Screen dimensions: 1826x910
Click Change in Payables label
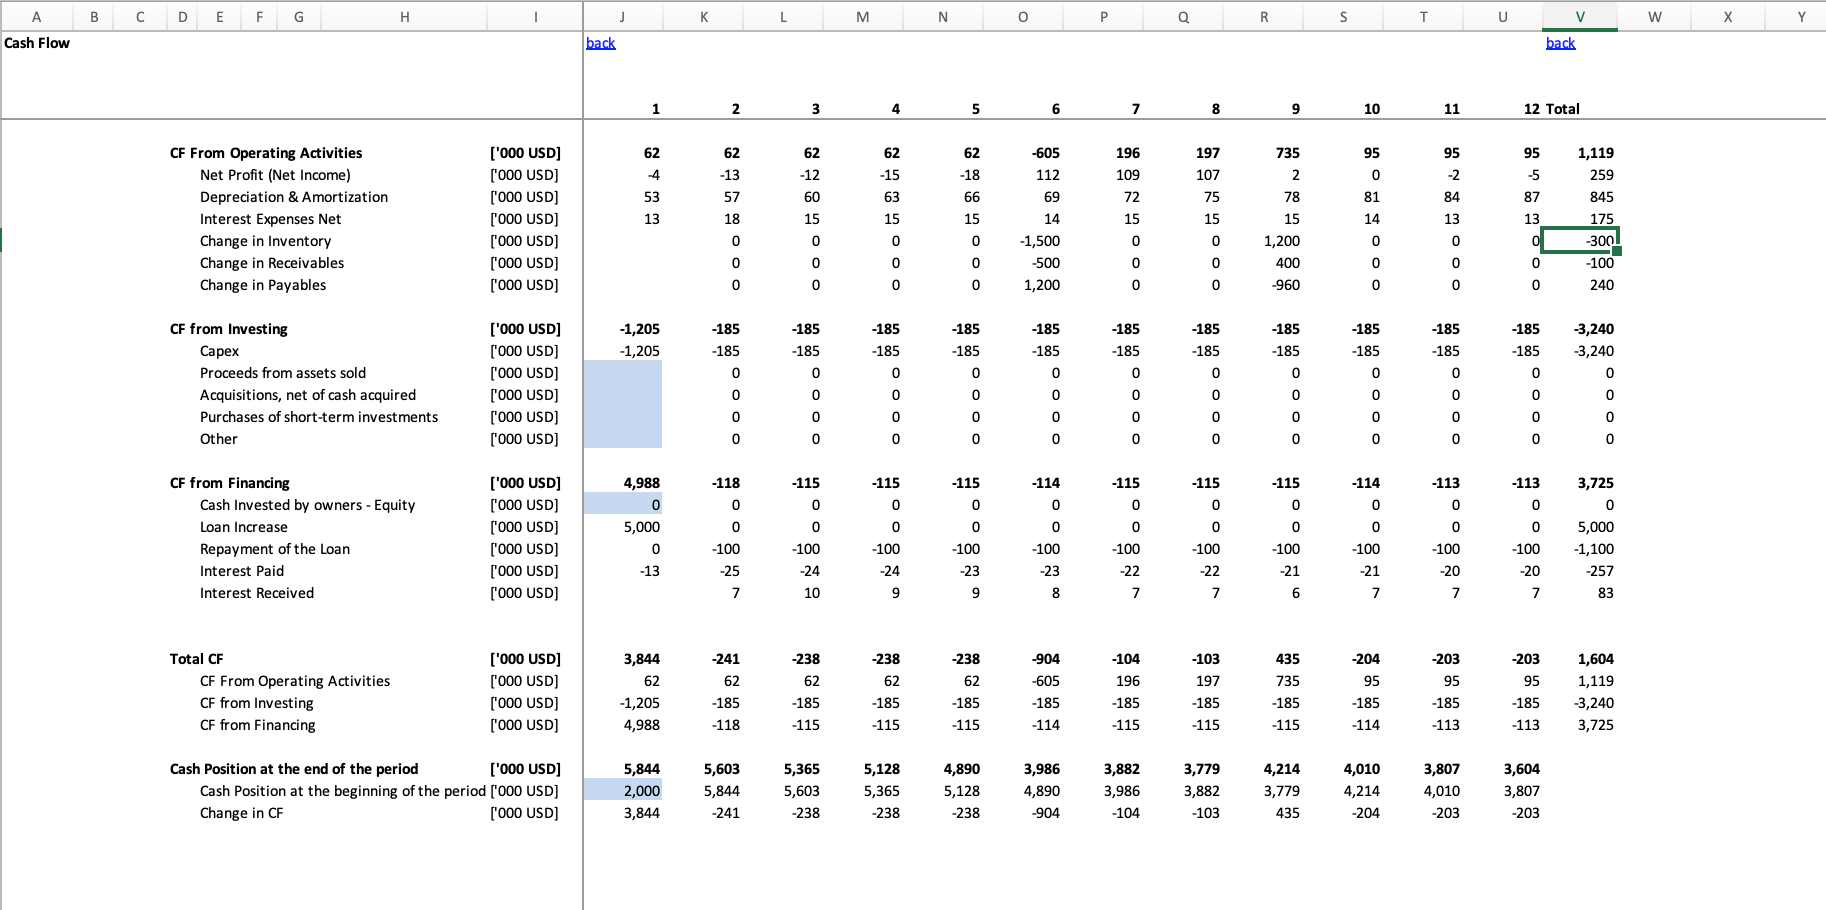[263, 285]
